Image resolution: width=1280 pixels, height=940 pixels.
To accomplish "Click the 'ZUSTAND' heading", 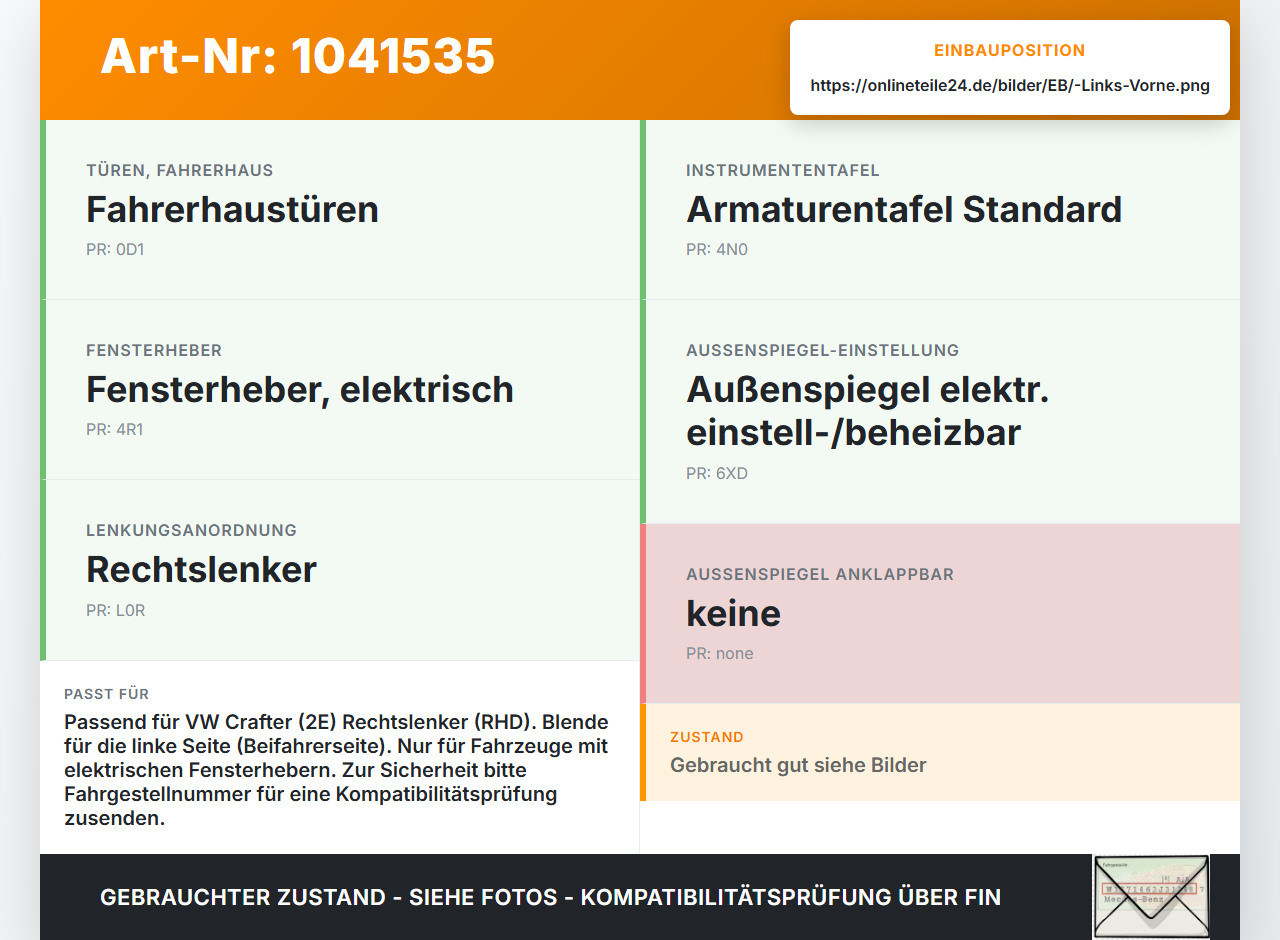I will (x=707, y=737).
